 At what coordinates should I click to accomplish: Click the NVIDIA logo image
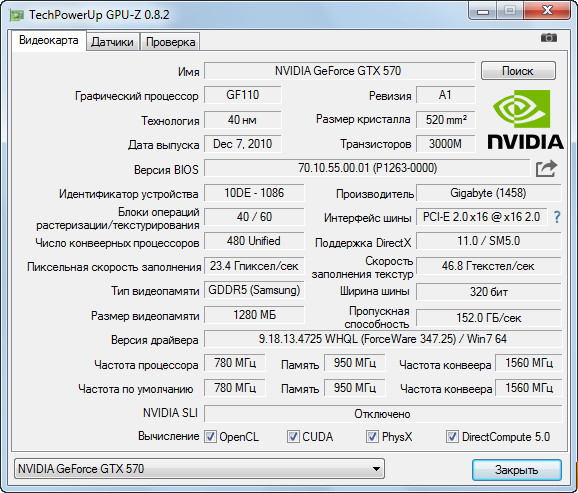(525, 119)
